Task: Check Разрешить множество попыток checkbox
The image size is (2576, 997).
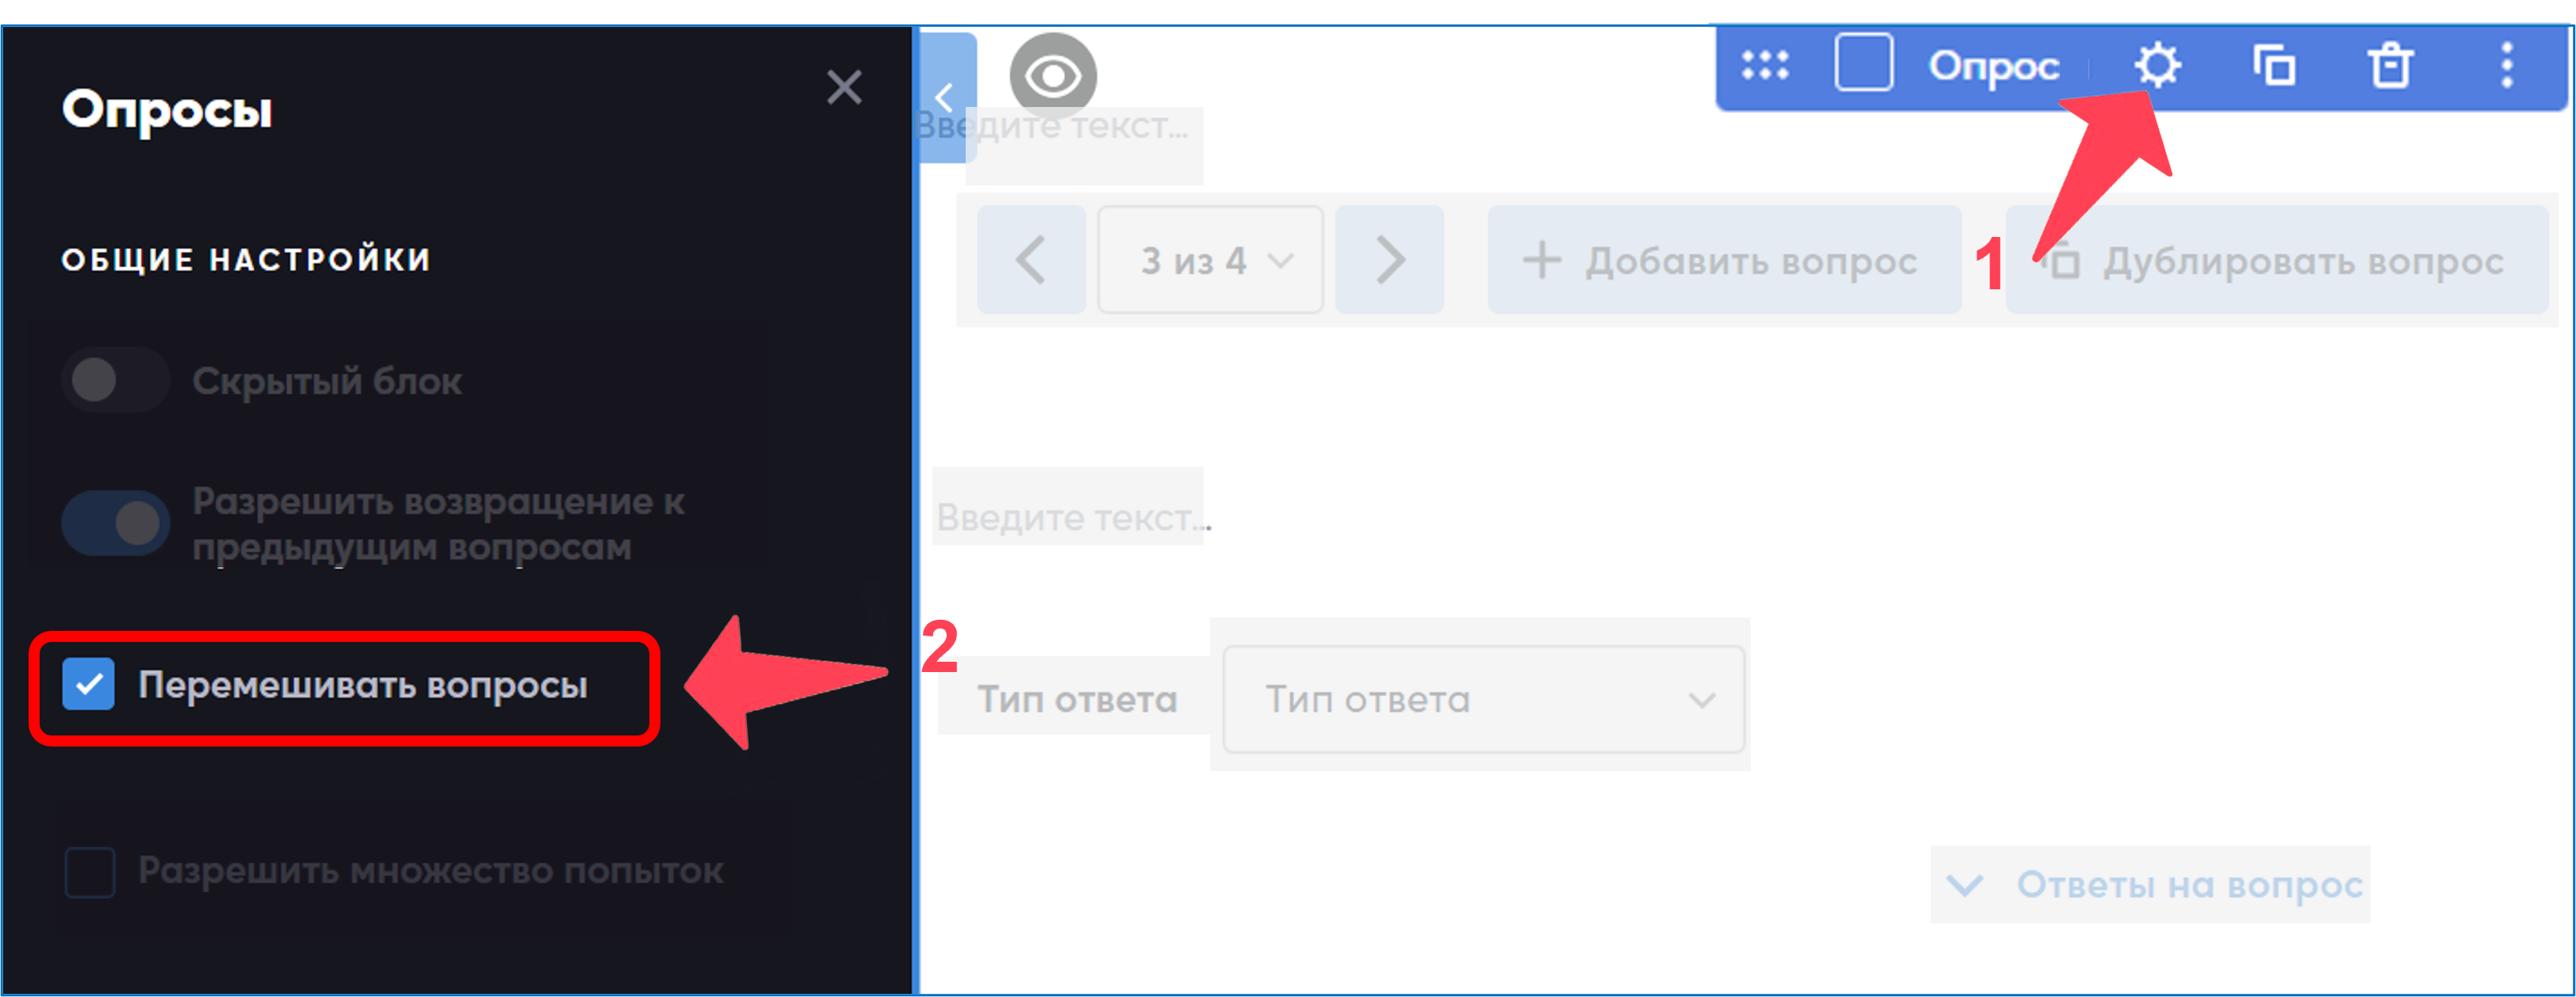Action: 89,872
